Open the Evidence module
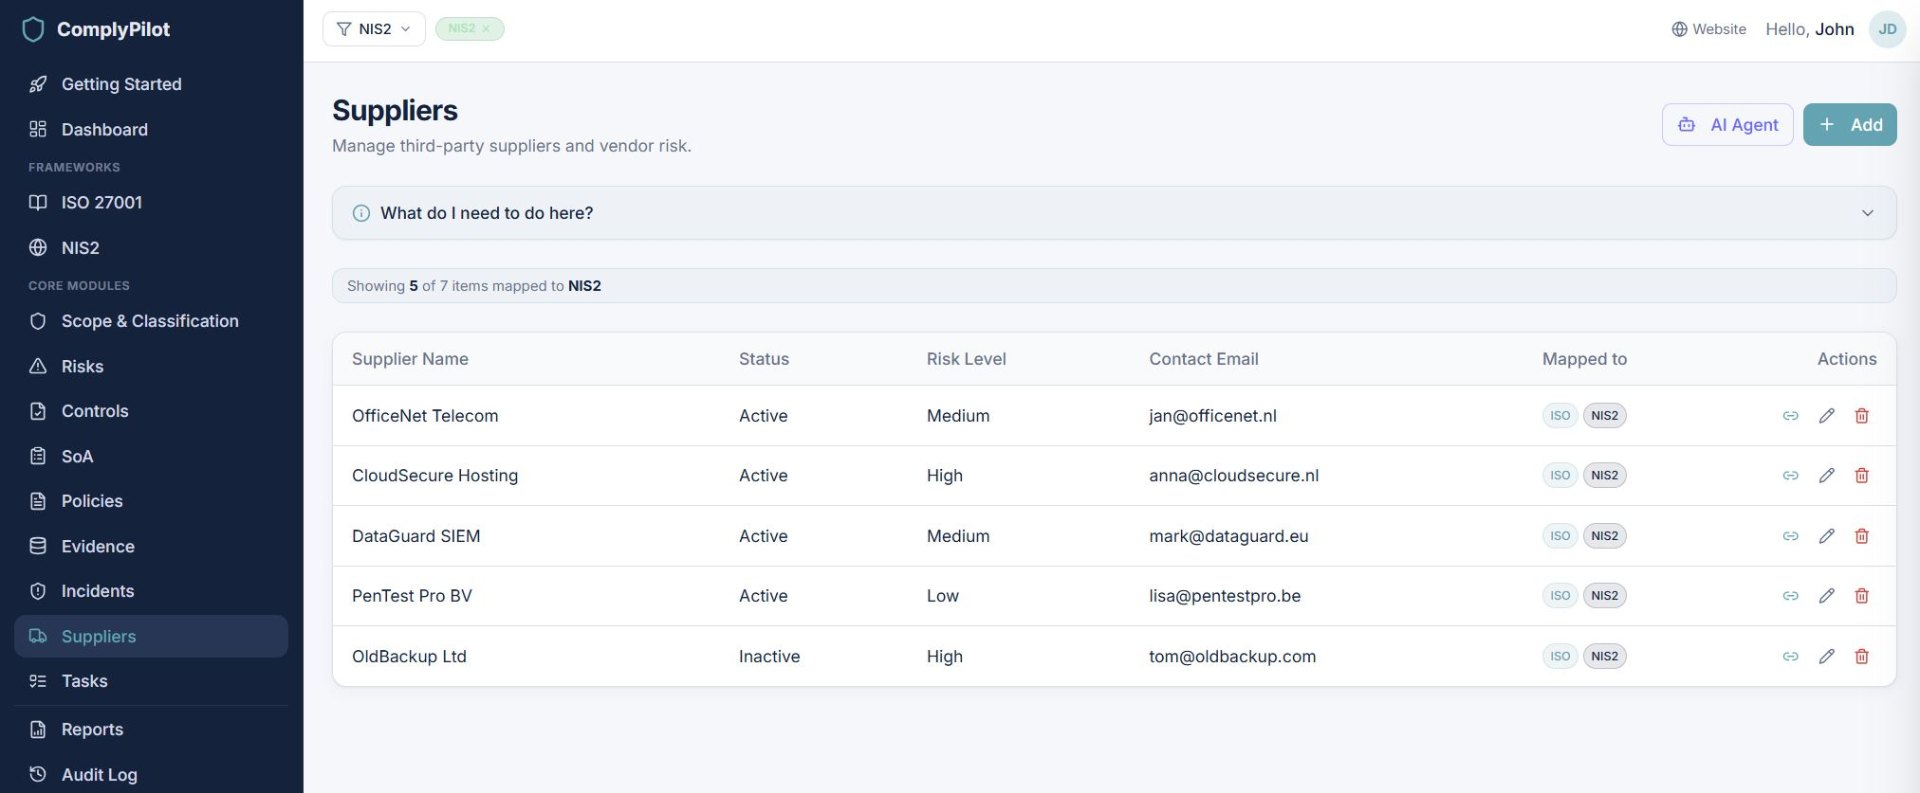The width and height of the screenshot is (1920, 793). pyautogui.click(x=151, y=546)
